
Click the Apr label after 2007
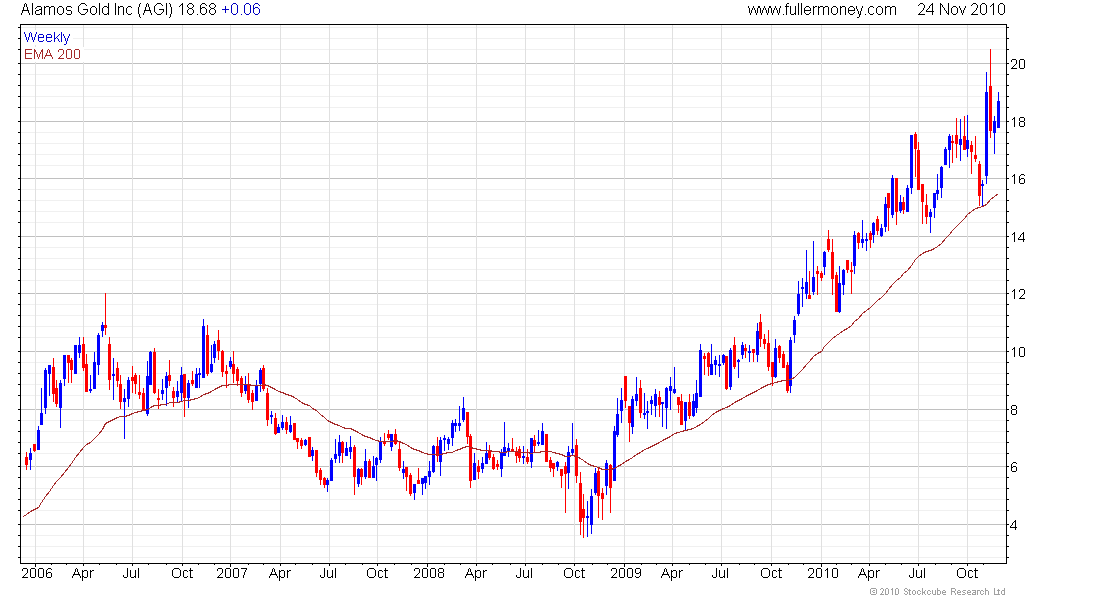[x=280, y=573]
